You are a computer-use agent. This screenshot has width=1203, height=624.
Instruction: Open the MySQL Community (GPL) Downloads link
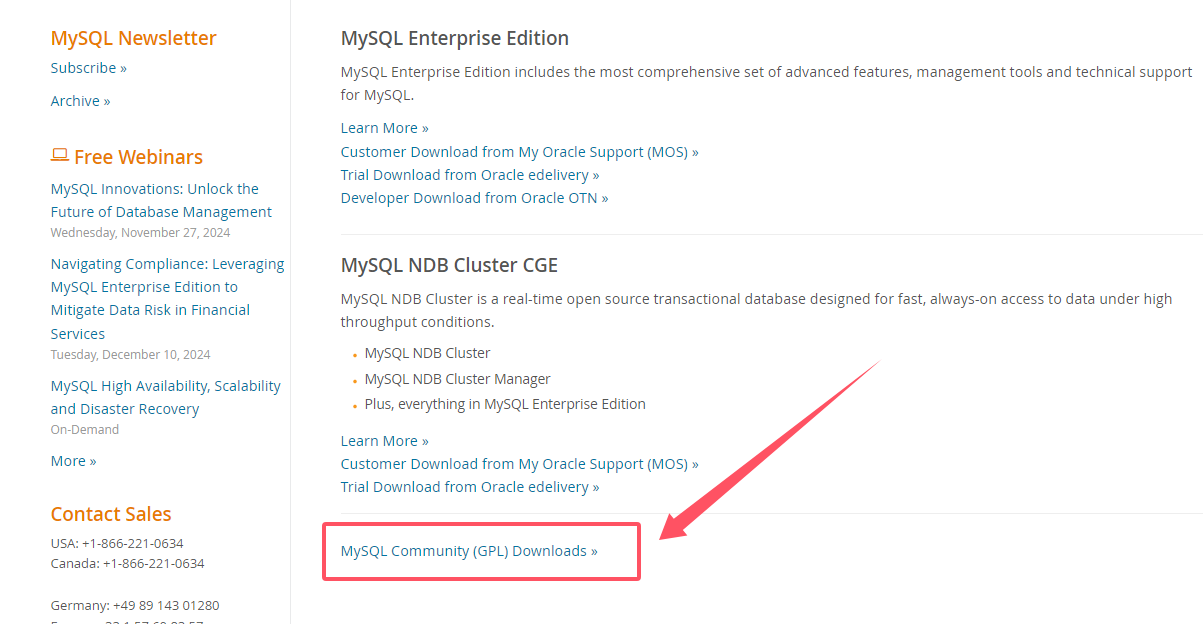click(x=469, y=551)
